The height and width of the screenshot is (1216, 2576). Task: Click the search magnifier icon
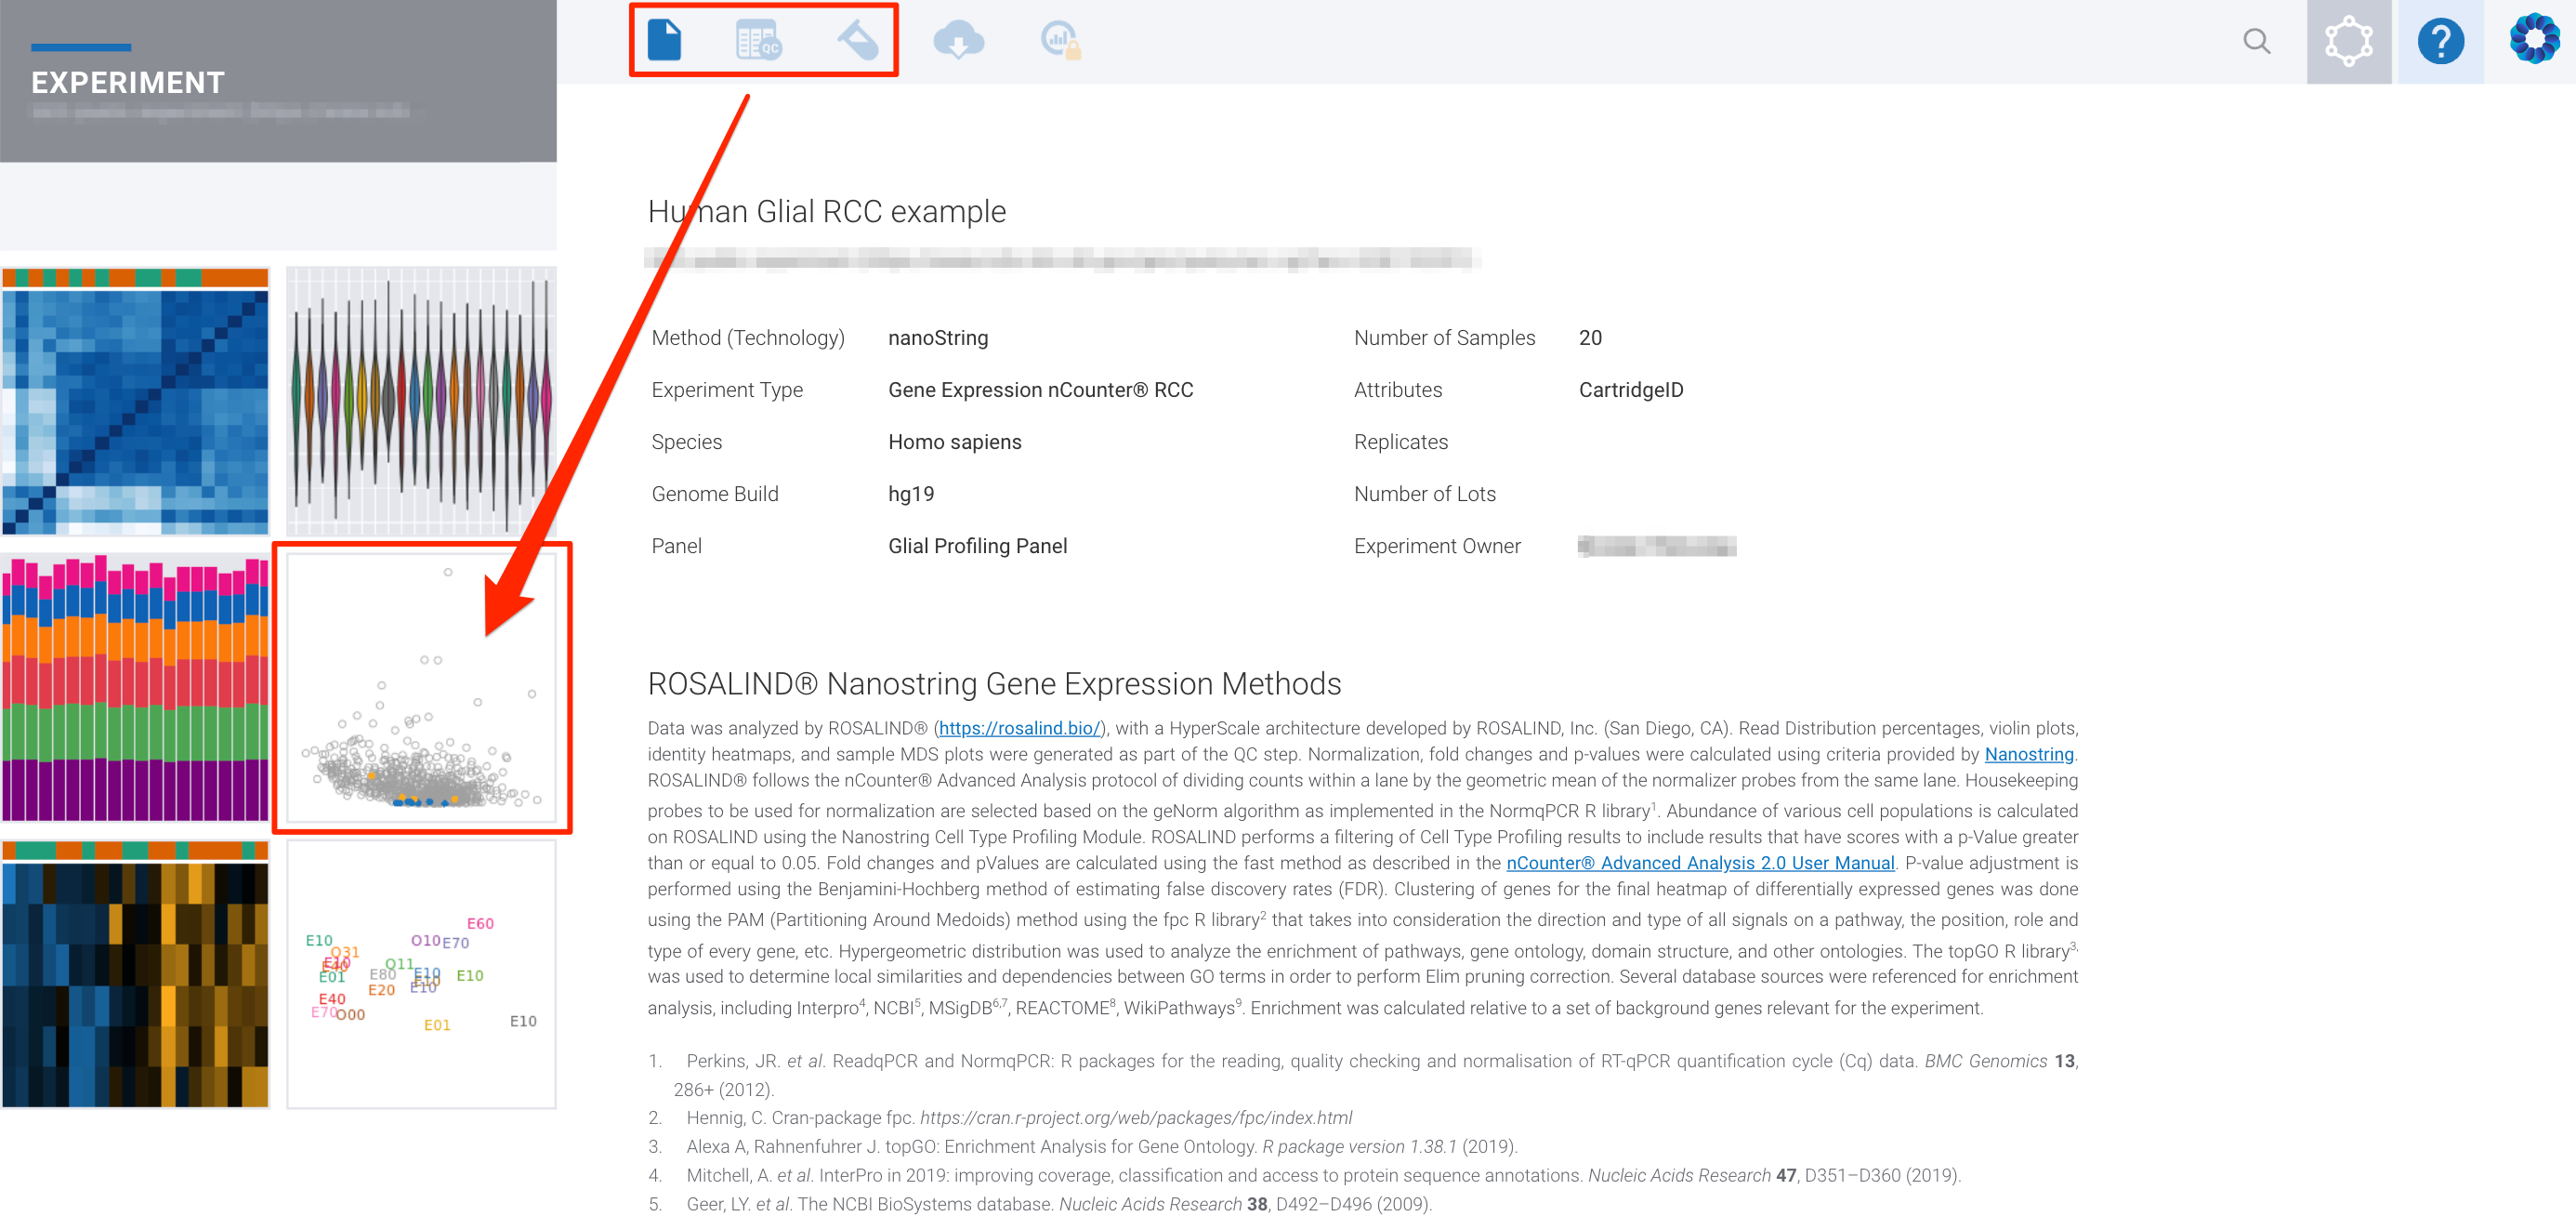point(2257,41)
